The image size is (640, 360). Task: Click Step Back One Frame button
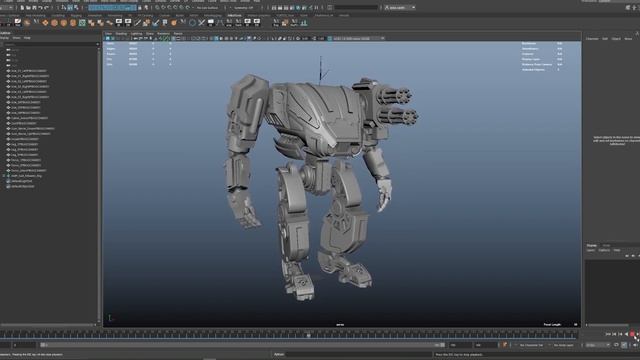[x=620, y=334]
